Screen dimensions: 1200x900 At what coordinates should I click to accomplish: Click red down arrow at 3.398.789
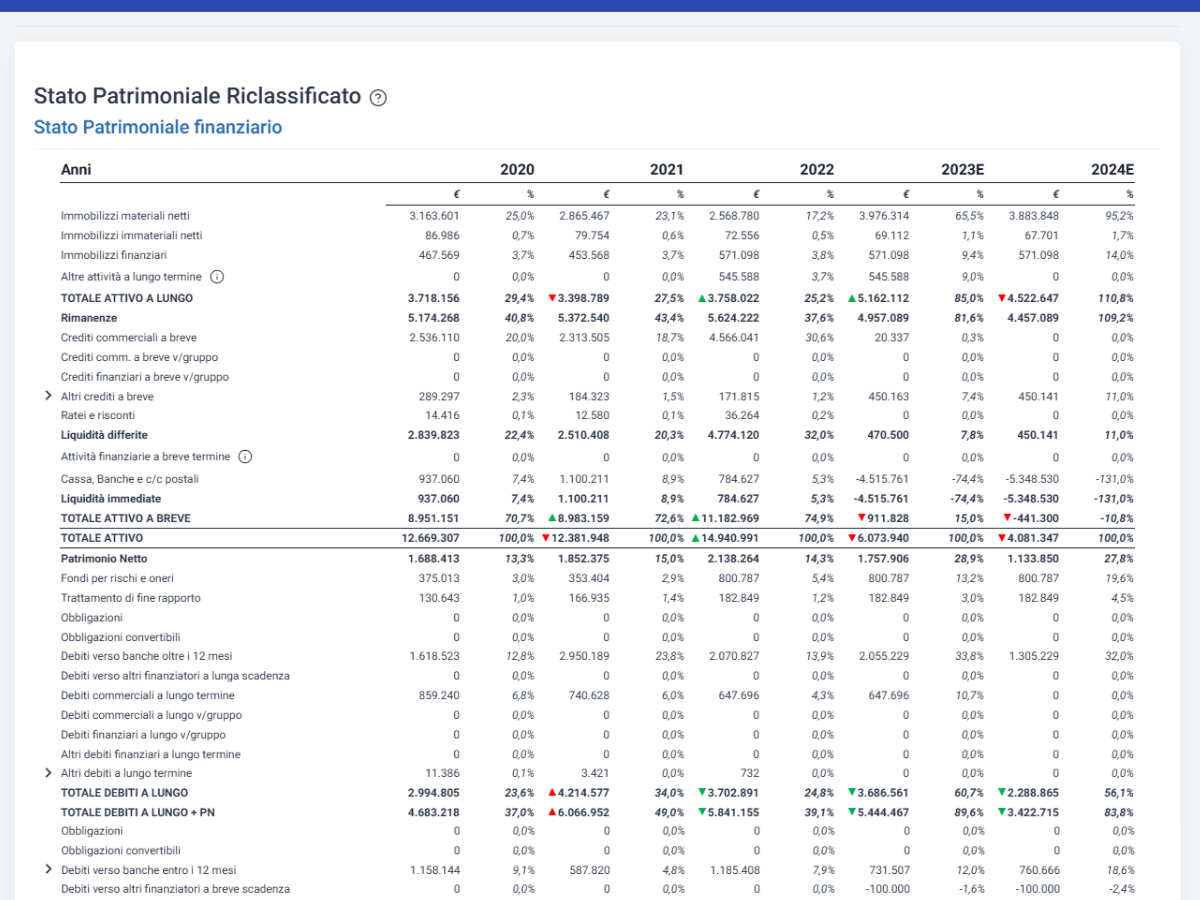click(552, 298)
